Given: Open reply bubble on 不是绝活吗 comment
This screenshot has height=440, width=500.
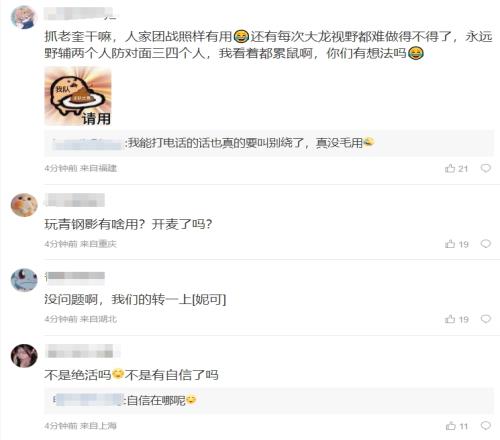Looking at the screenshot, I should click(x=486, y=425).
